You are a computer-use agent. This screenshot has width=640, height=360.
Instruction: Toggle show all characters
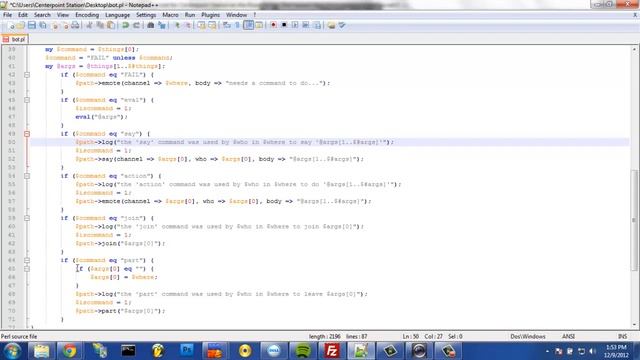[238, 25]
